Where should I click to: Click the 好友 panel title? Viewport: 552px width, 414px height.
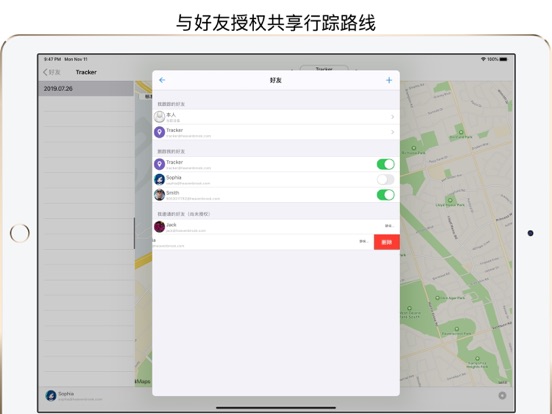[x=276, y=80]
